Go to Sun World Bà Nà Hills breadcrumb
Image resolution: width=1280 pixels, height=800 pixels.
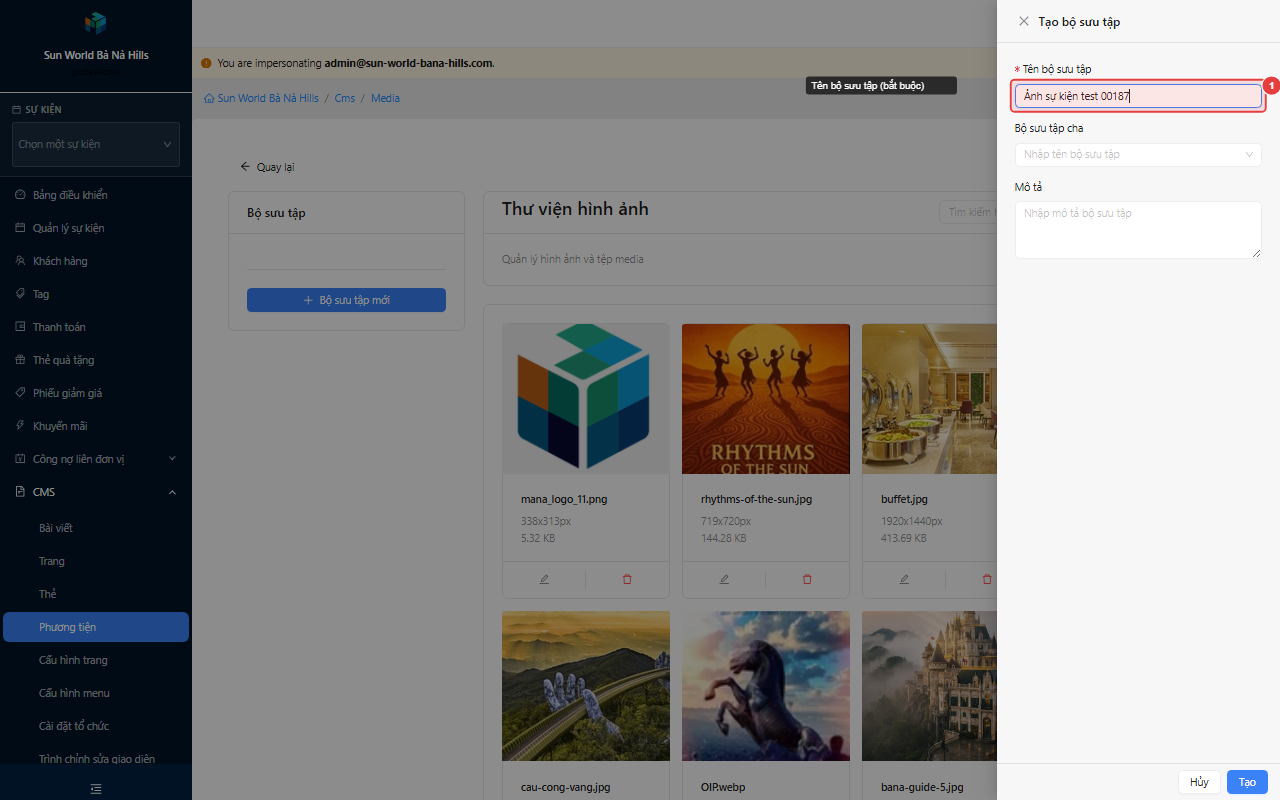tap(268, 98)
